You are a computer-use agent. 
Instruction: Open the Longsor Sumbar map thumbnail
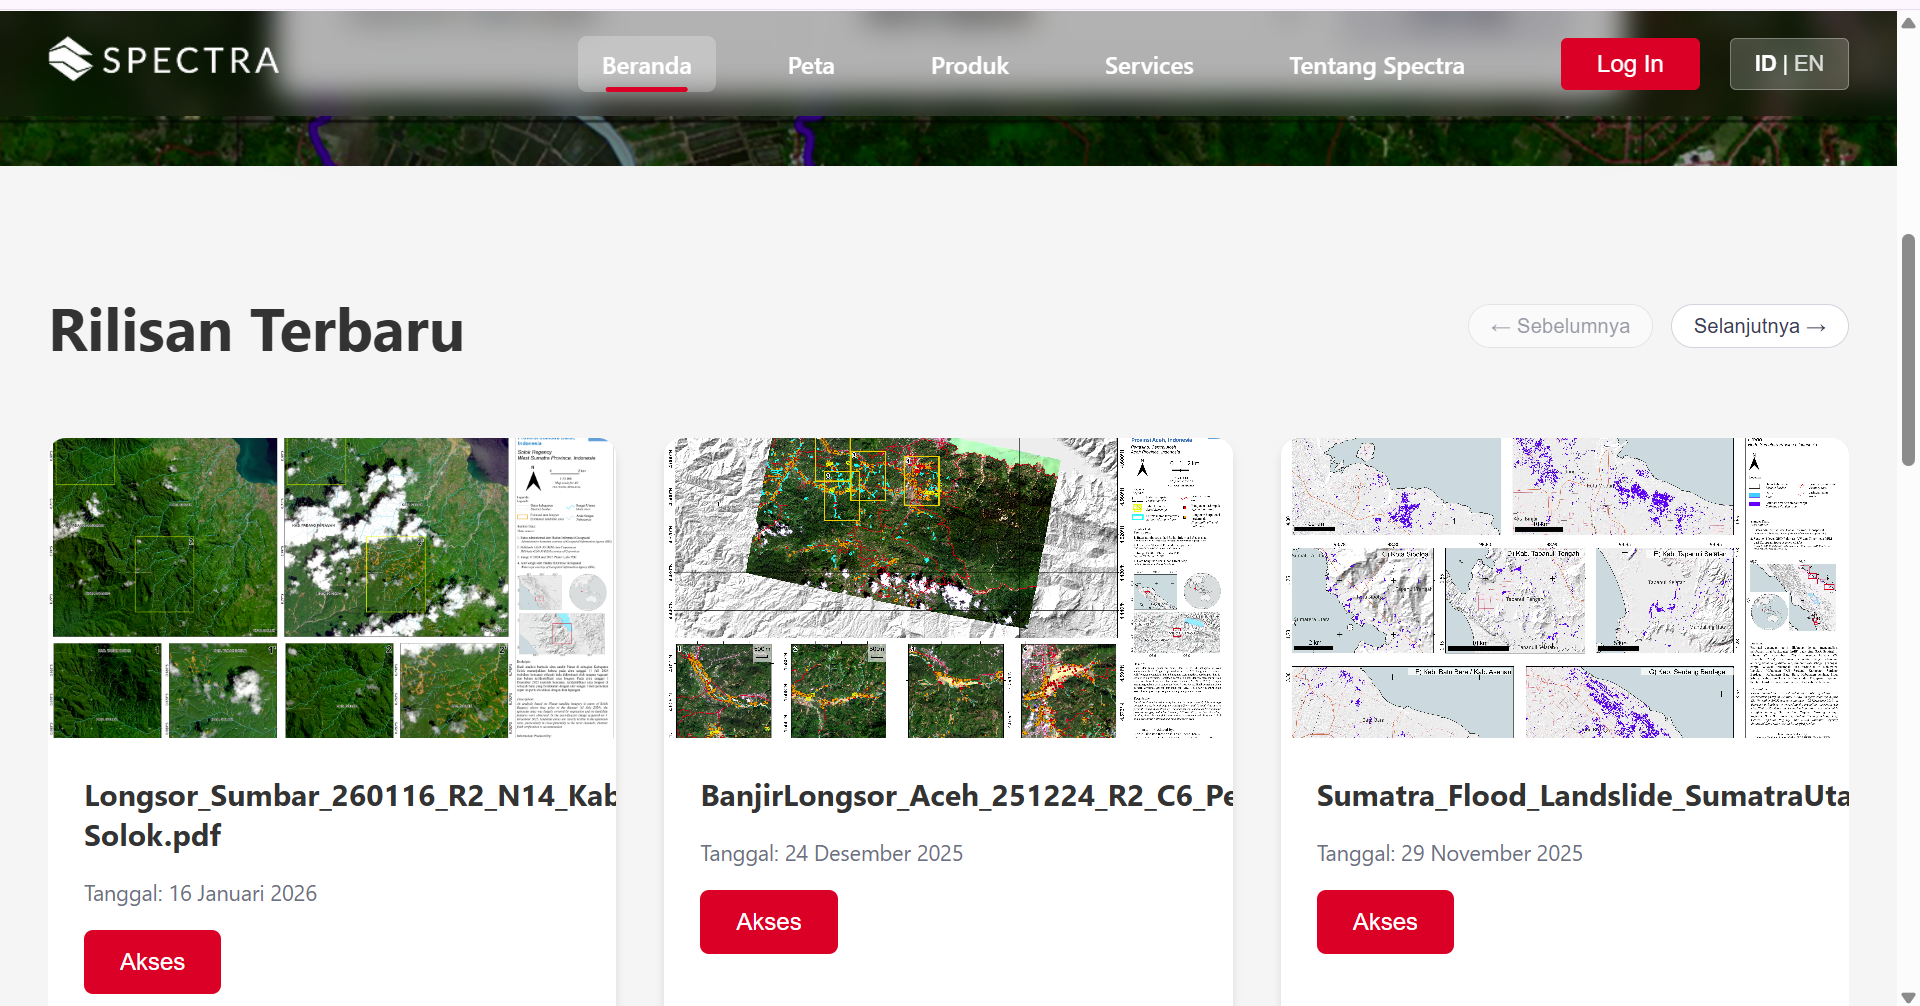[332, 588]
